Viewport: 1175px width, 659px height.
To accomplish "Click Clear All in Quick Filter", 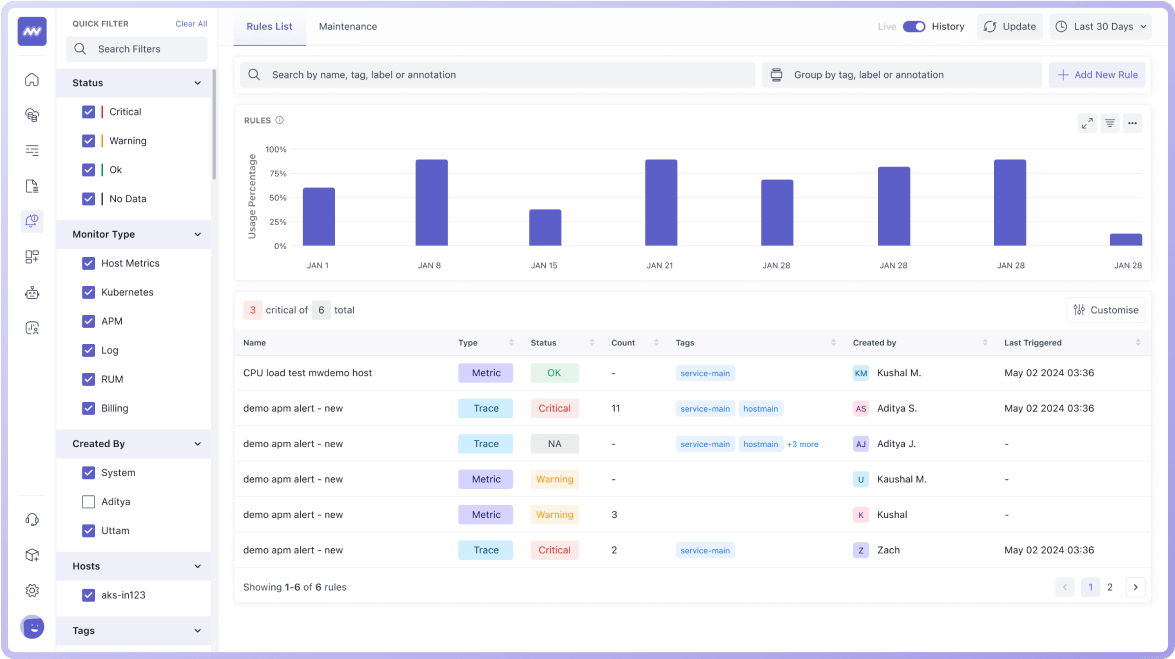I will (x=191, y=24).
